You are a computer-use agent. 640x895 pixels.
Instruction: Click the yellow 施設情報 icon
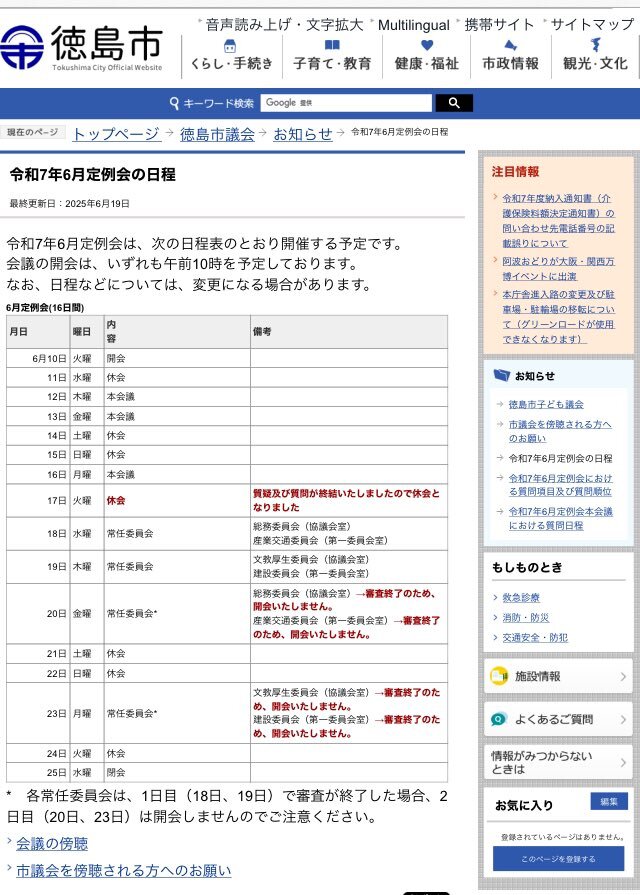(499, 676)
